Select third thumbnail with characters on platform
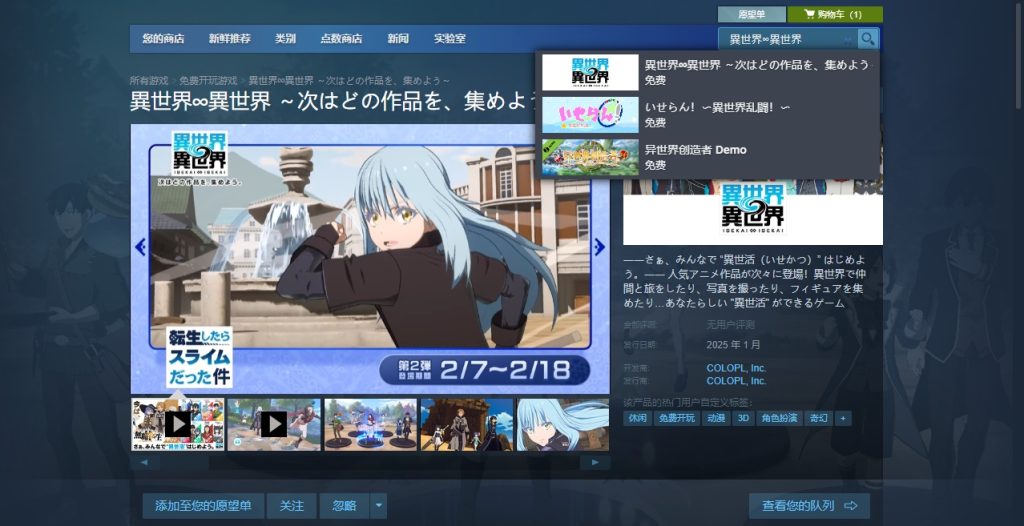 click(370, 424)
